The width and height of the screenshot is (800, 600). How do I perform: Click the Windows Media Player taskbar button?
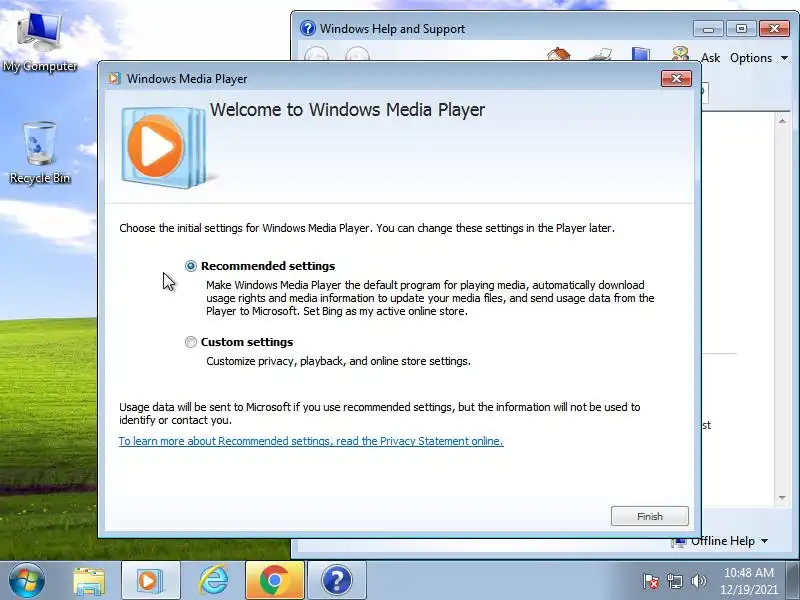[x=151, y=581]
